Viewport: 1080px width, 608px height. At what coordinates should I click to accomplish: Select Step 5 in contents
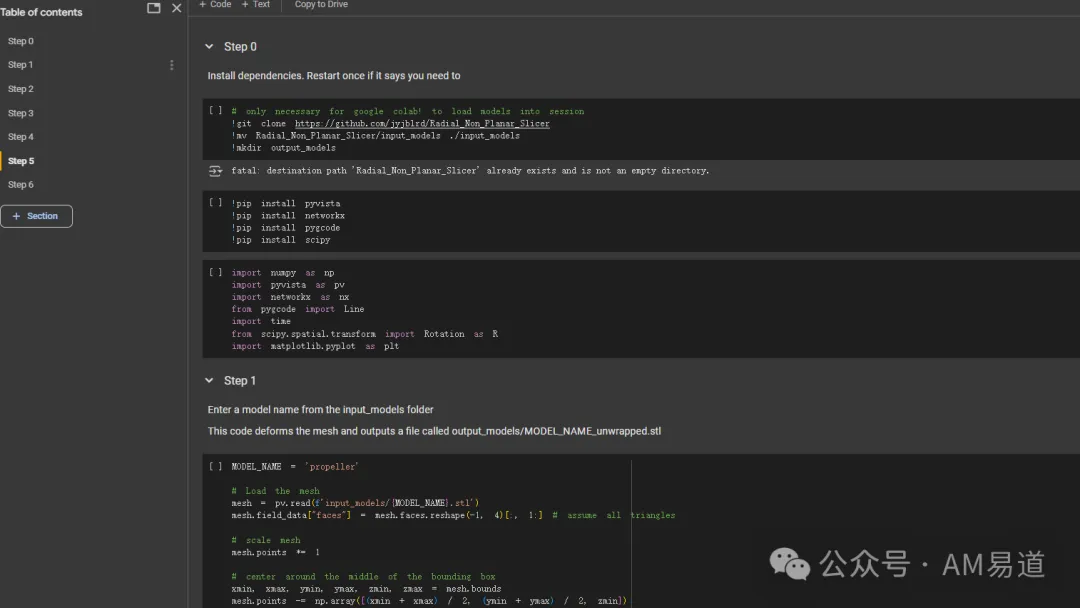(21, 161)
